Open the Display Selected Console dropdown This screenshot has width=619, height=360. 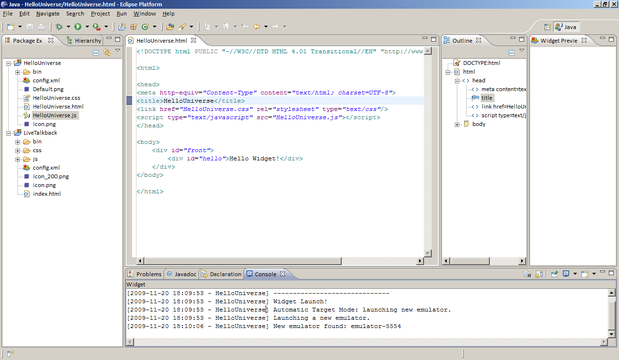[575, 274]
